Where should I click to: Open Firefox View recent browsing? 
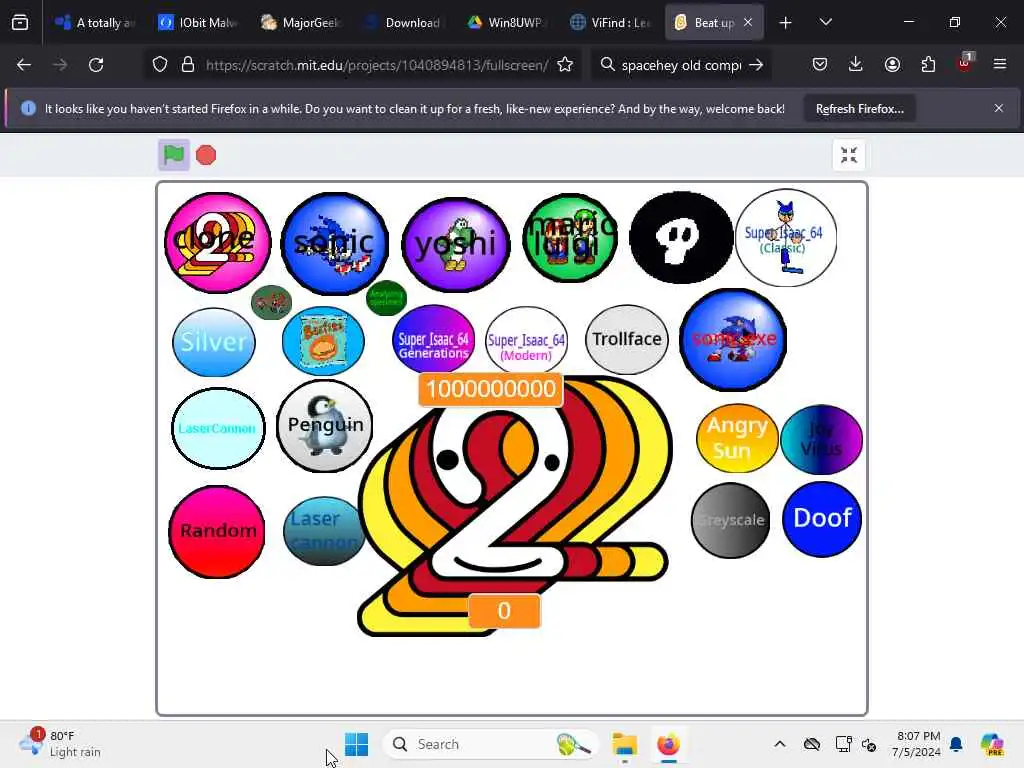pyautogui.click(x=20, y=23)
